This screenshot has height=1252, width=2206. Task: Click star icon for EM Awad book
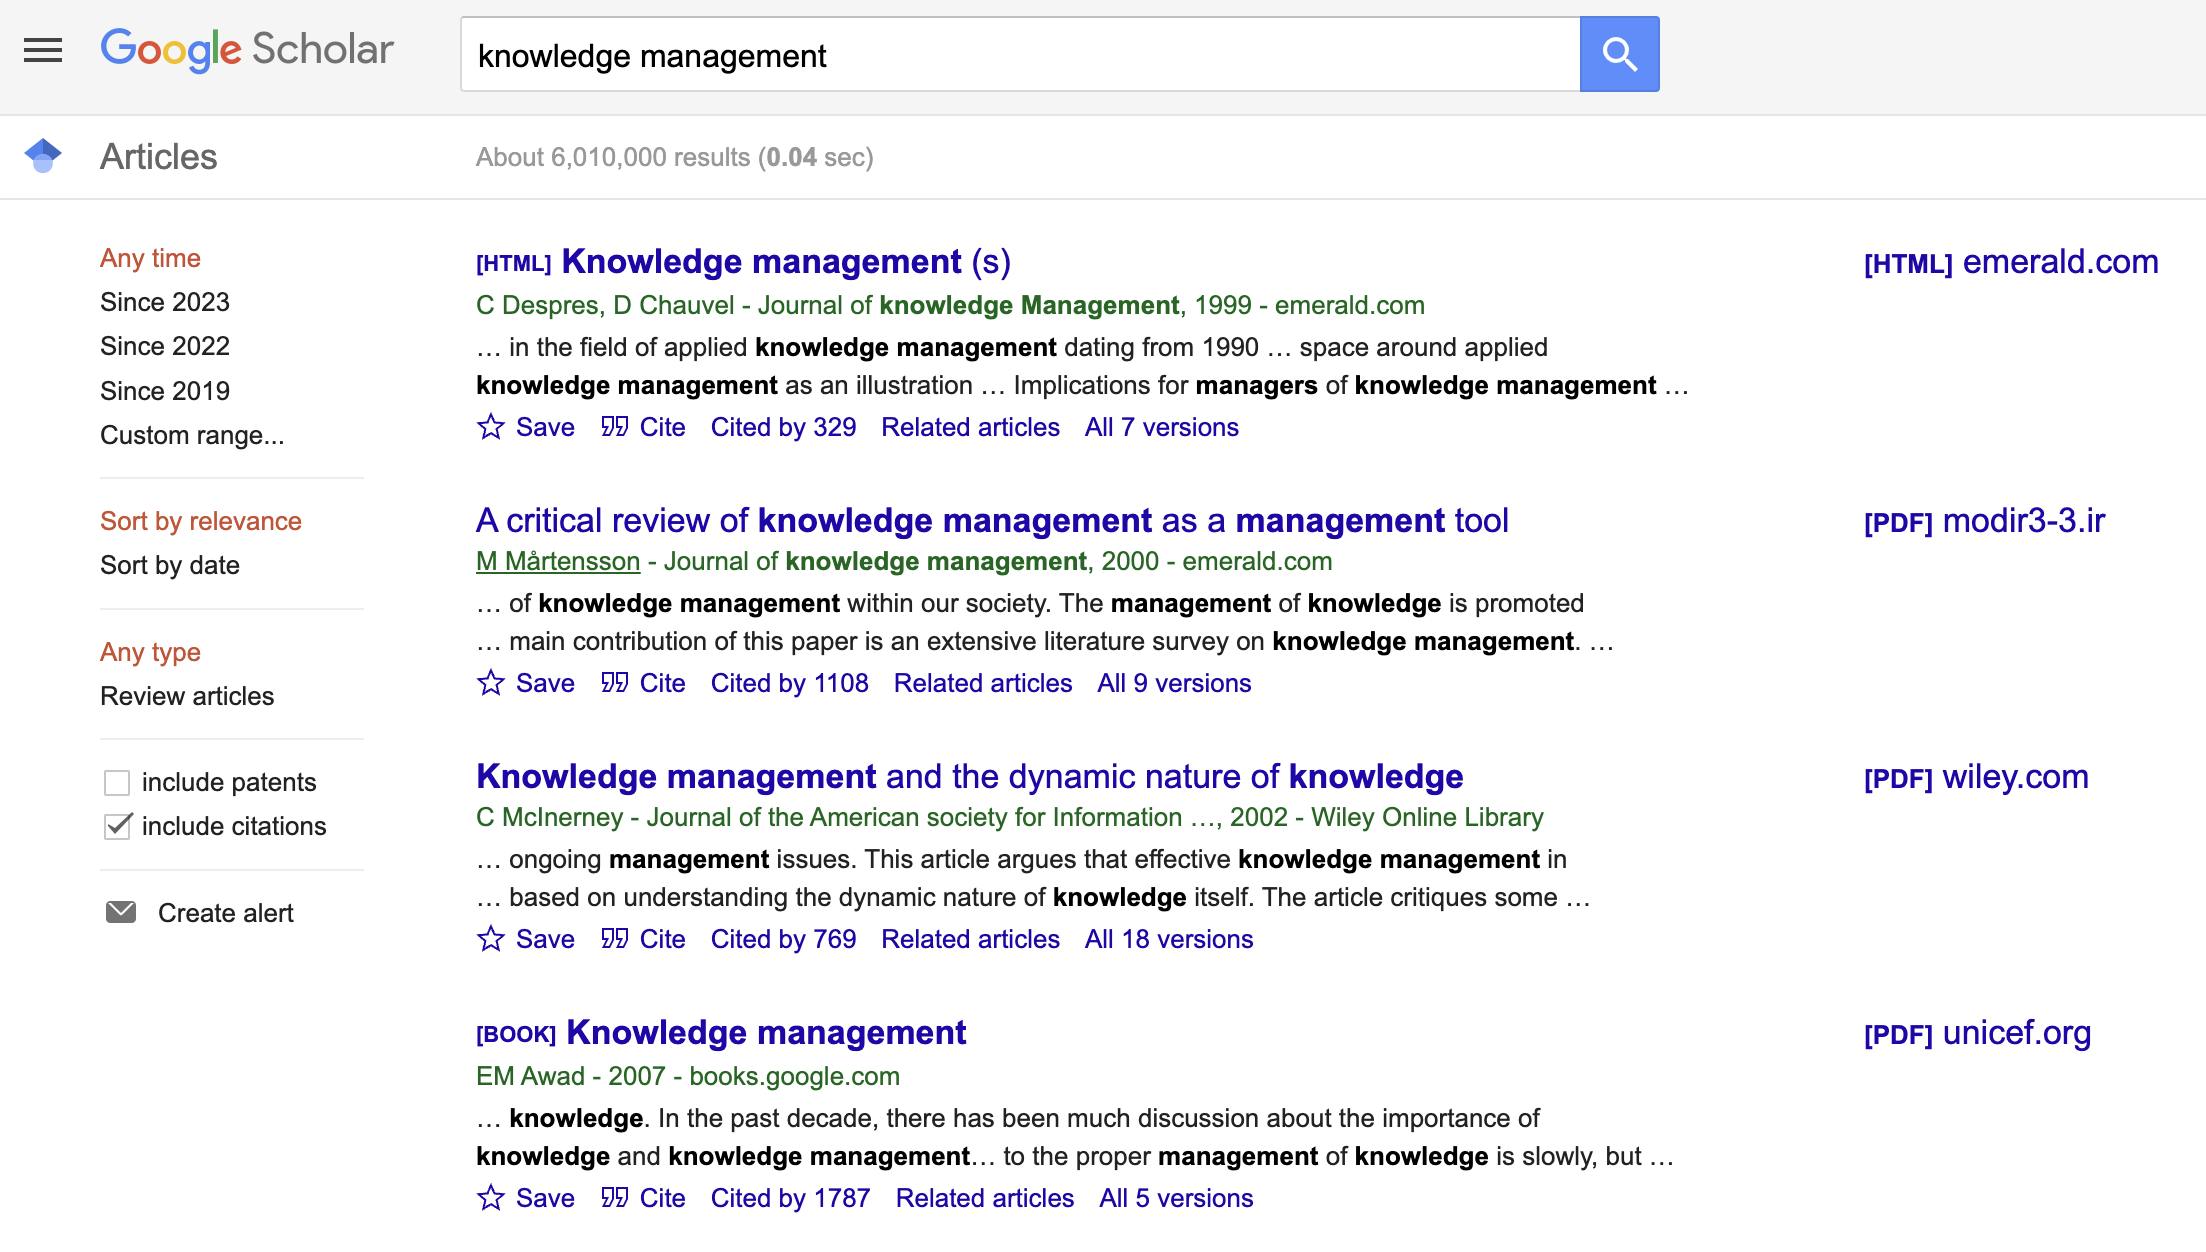coord(490,1198)
